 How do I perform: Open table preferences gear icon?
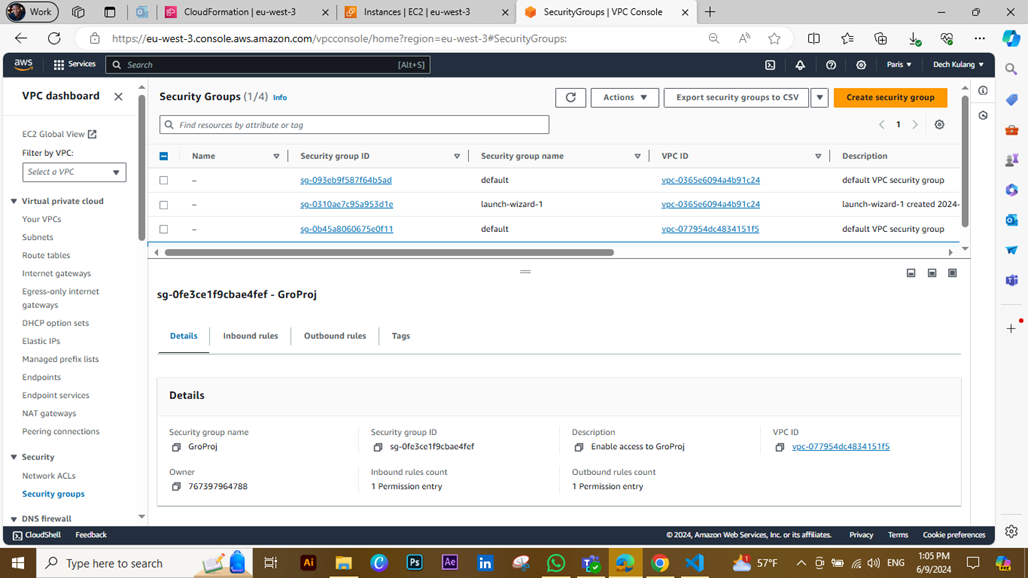[x=939, y=125]
